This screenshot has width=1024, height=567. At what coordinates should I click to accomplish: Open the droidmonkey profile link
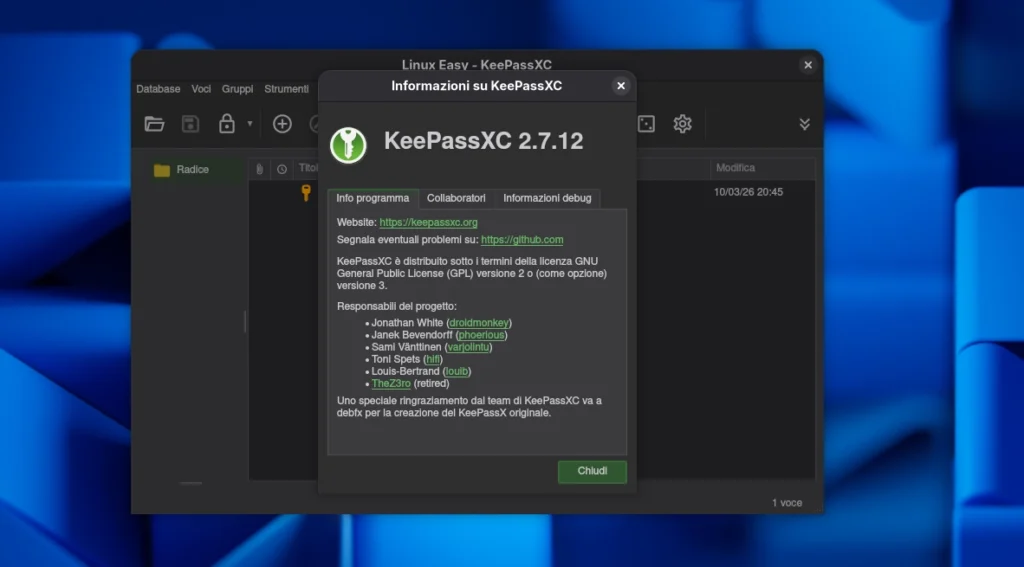pos(479,323)
